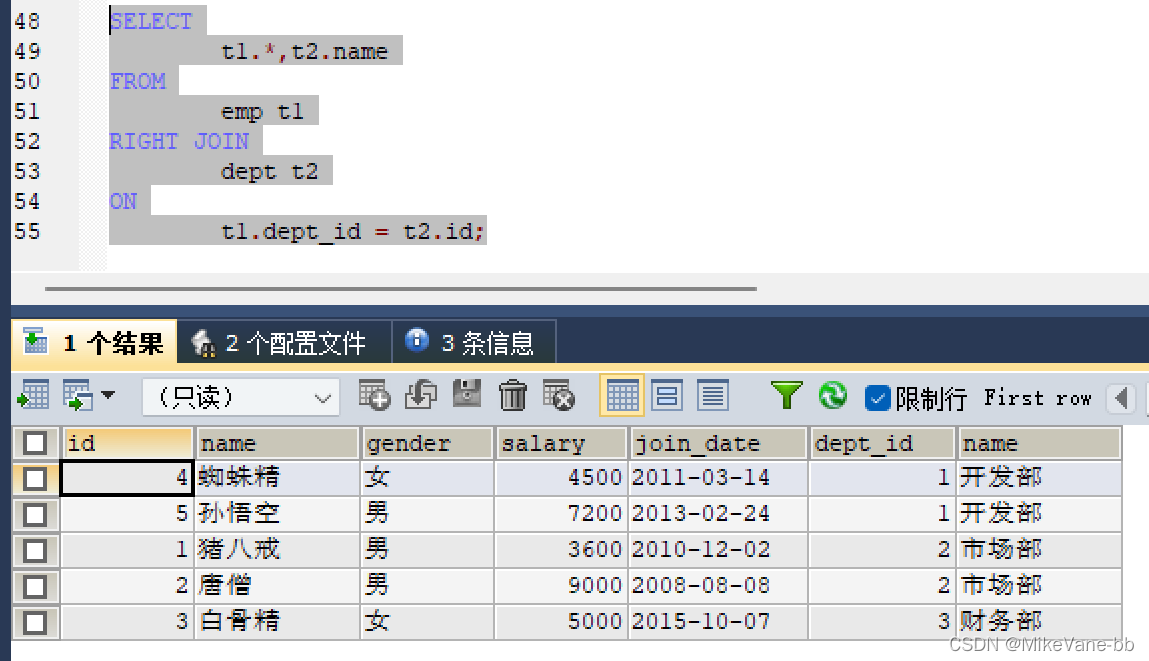This screenshot has height=661, width=1149.
Task: Check the row checkbox for 蜘蛛精
Action: coord(35,479)
